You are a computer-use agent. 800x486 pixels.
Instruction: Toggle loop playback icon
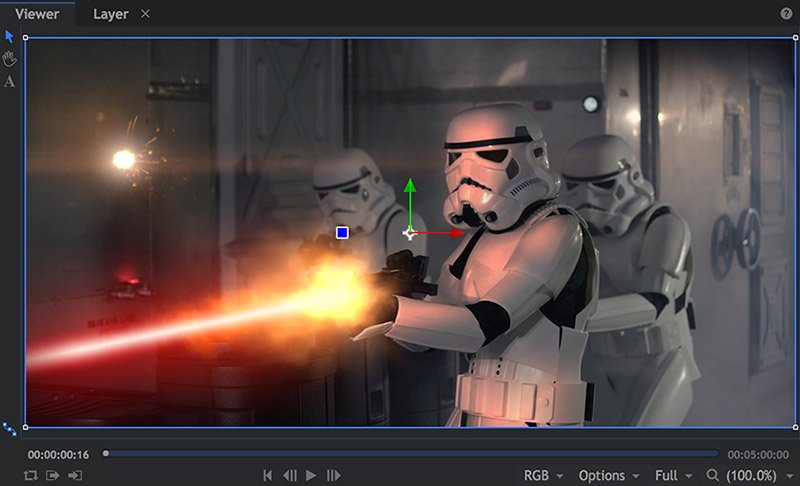[x=31, y=475]
